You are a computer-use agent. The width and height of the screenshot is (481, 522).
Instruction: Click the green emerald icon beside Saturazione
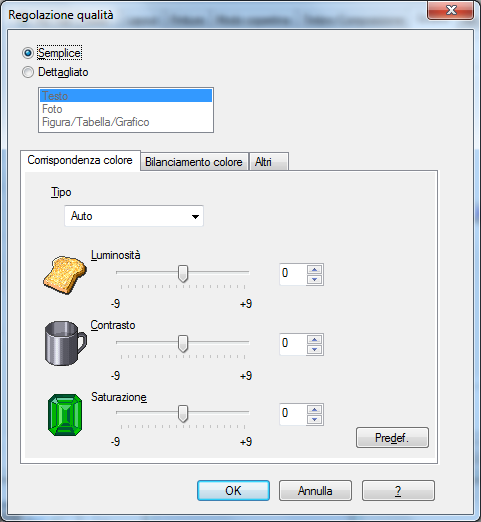pyautogui.click(x=65, y=415)
